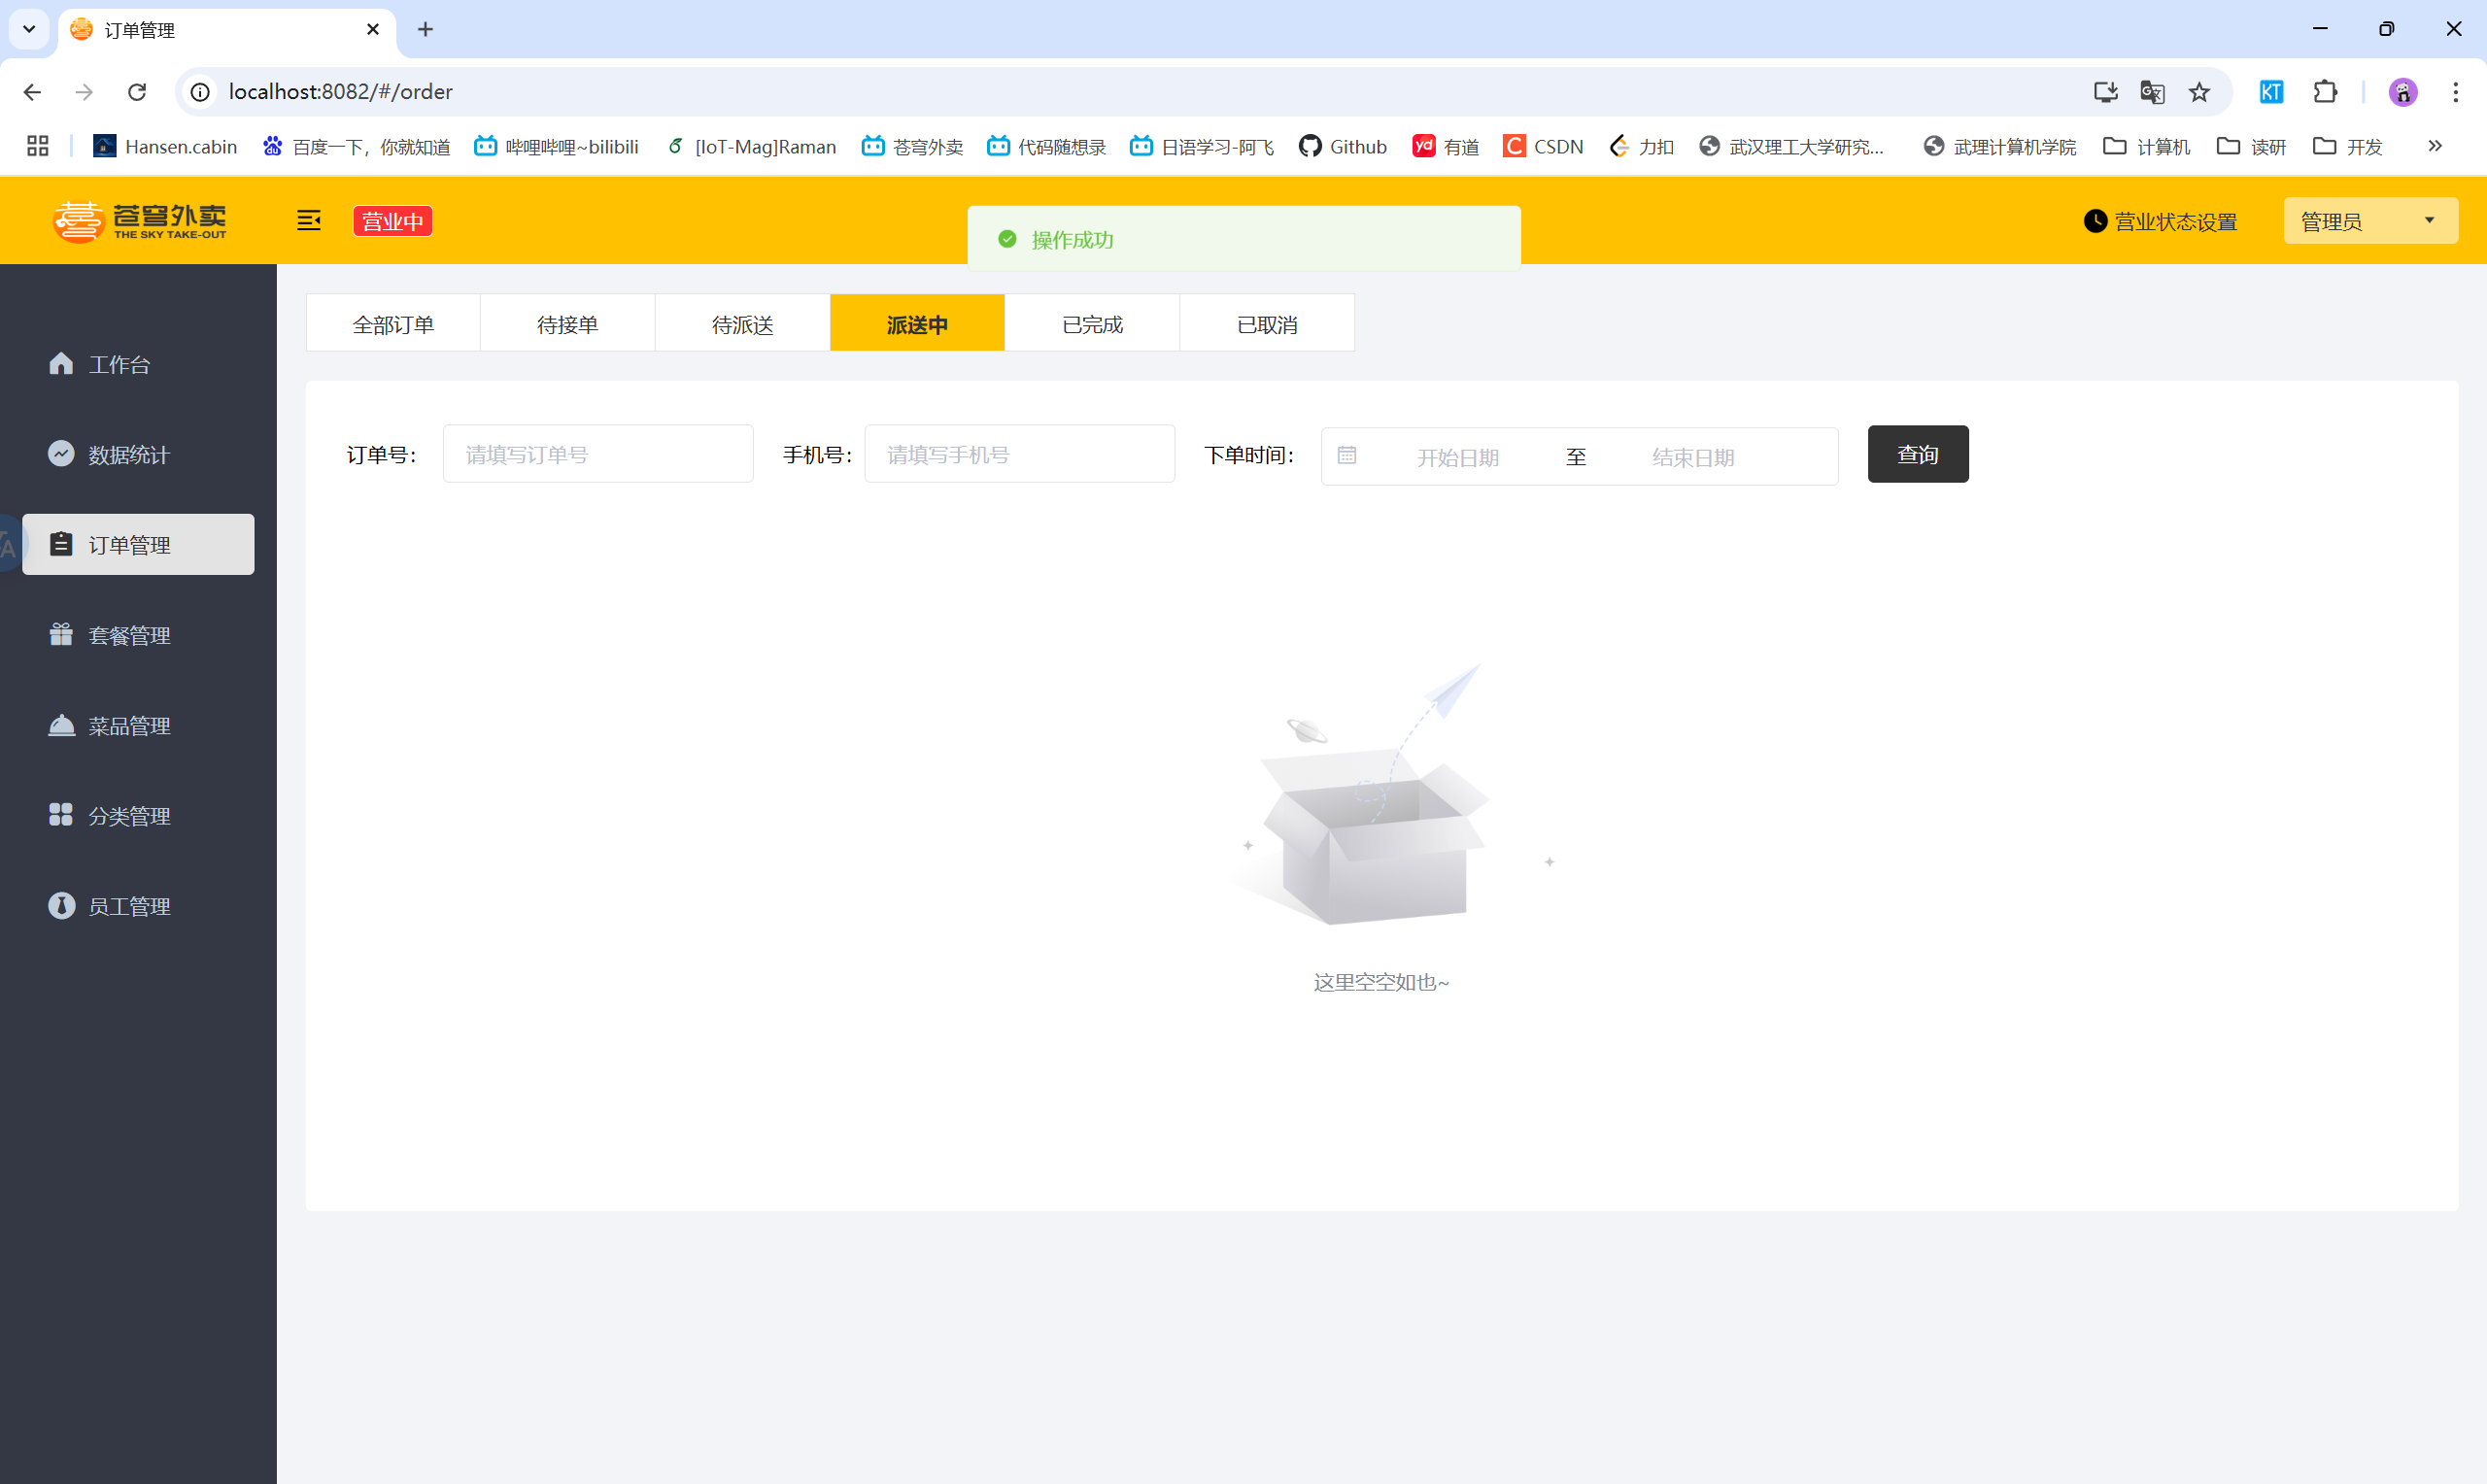Click the 套餐管理 gift icon
2487x1484 pixels.
pos(61,635)
